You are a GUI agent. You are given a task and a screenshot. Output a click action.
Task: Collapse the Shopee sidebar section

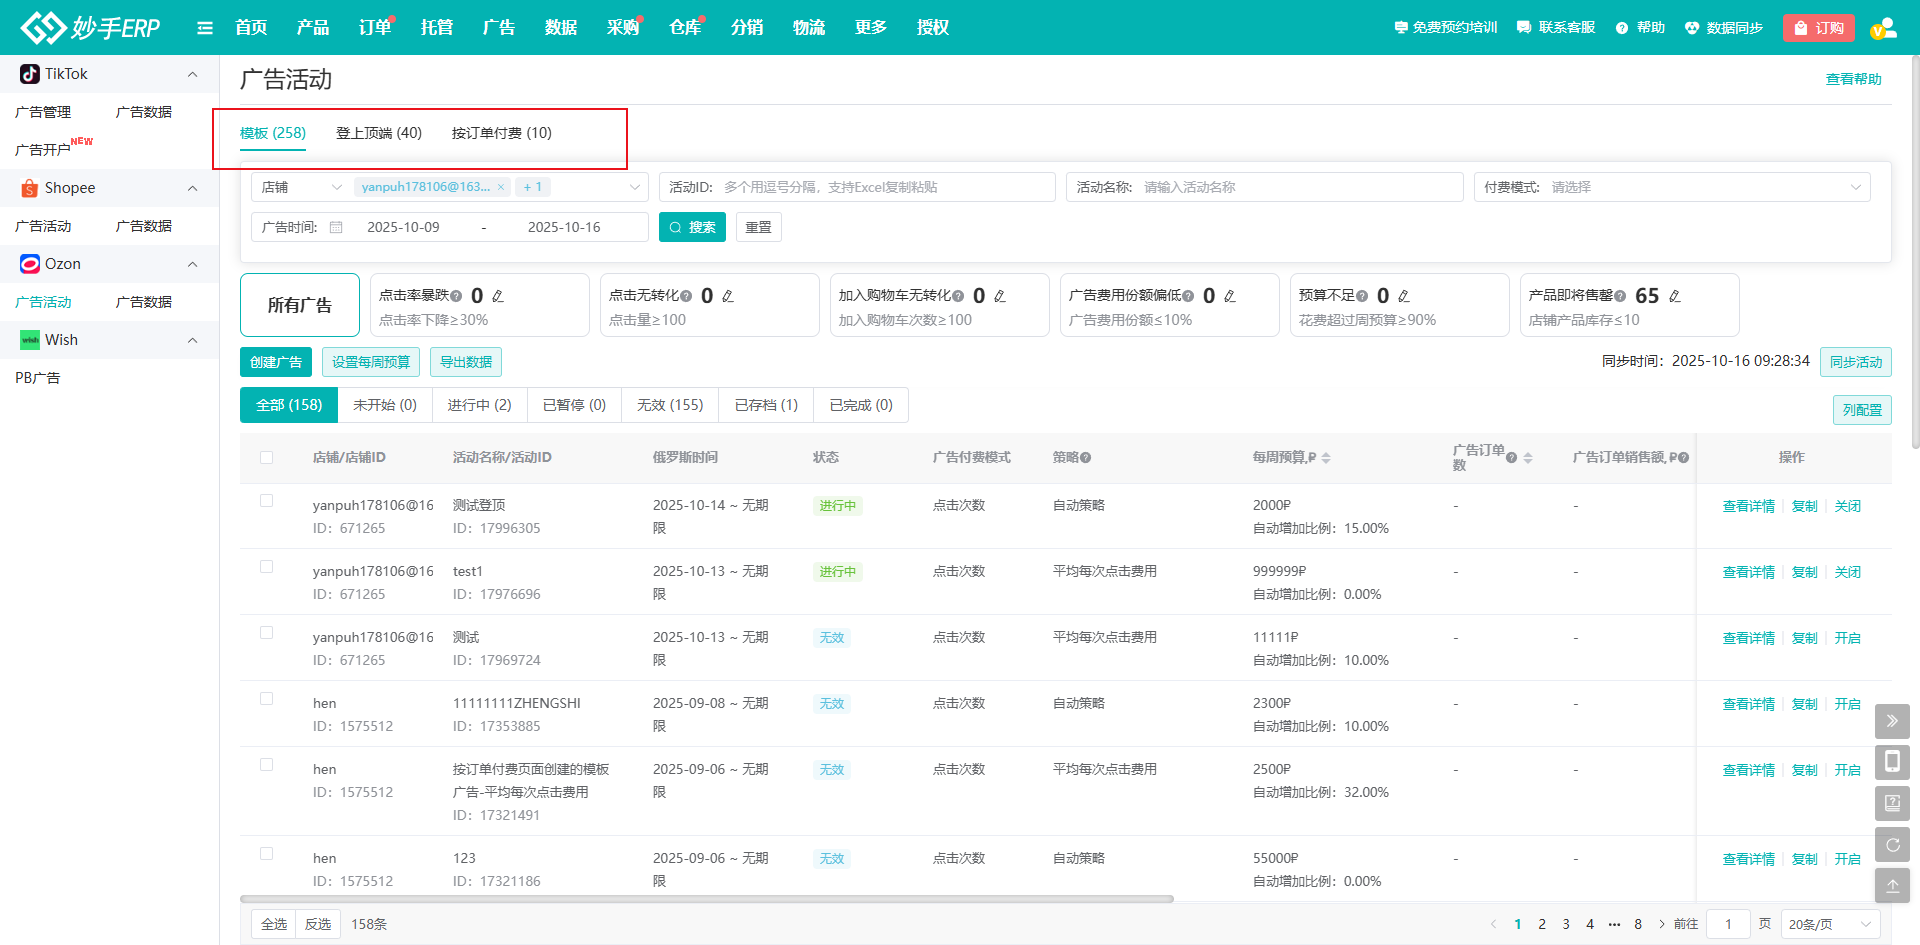(192, 188)
